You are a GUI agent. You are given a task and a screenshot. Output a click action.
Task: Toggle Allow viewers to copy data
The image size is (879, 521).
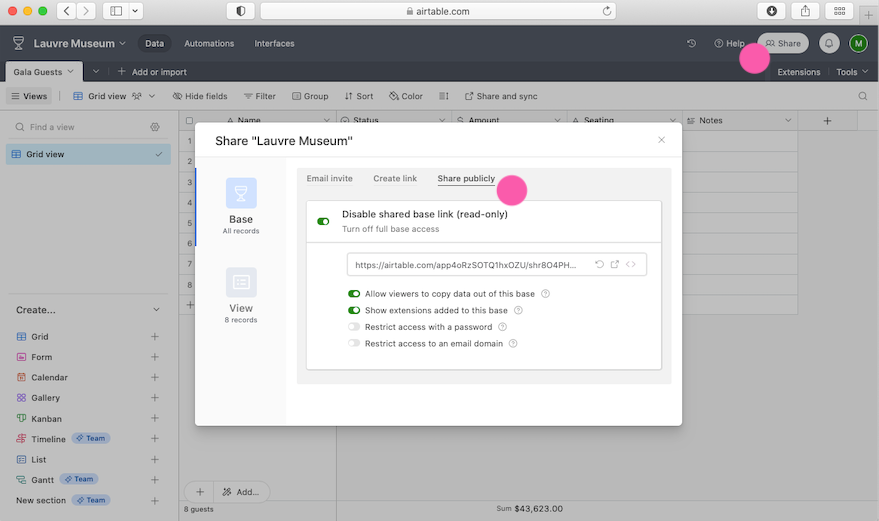pyautogui.click(x=354, y=294)
